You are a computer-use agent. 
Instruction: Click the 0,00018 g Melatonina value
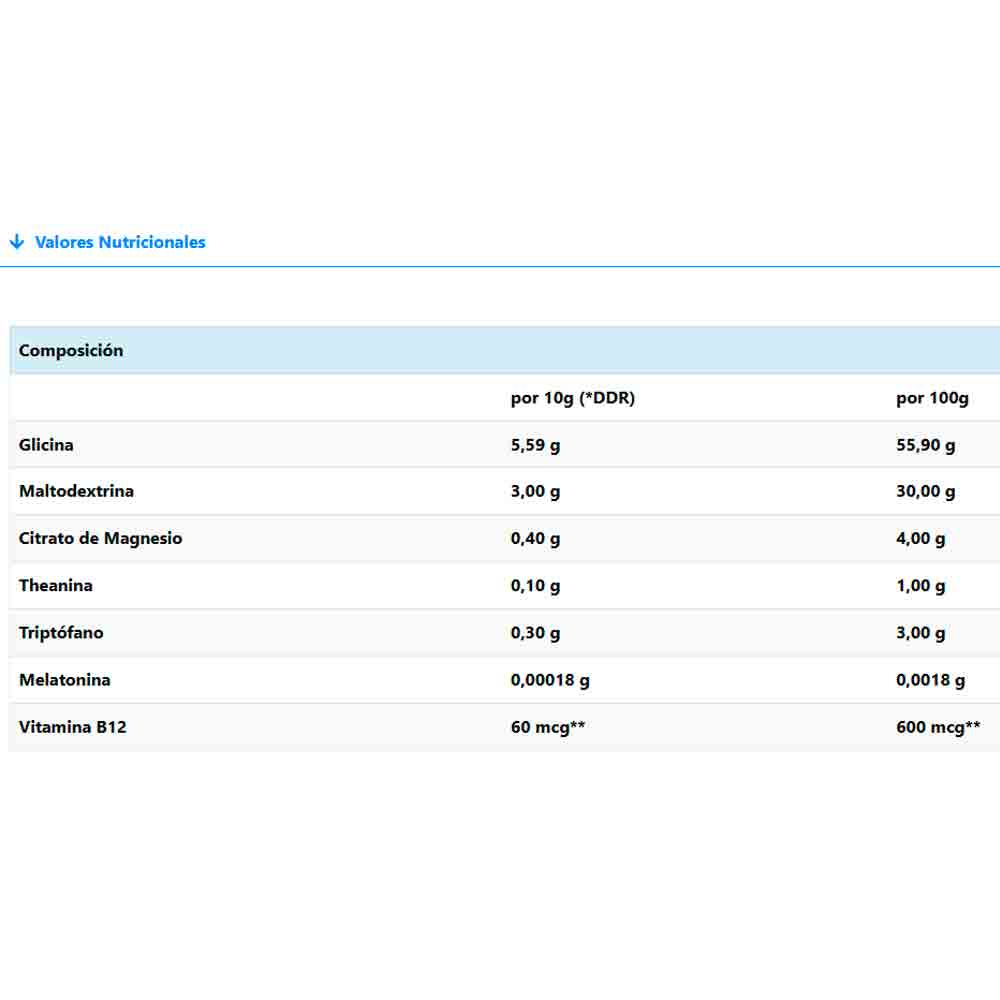click(550, 680)
